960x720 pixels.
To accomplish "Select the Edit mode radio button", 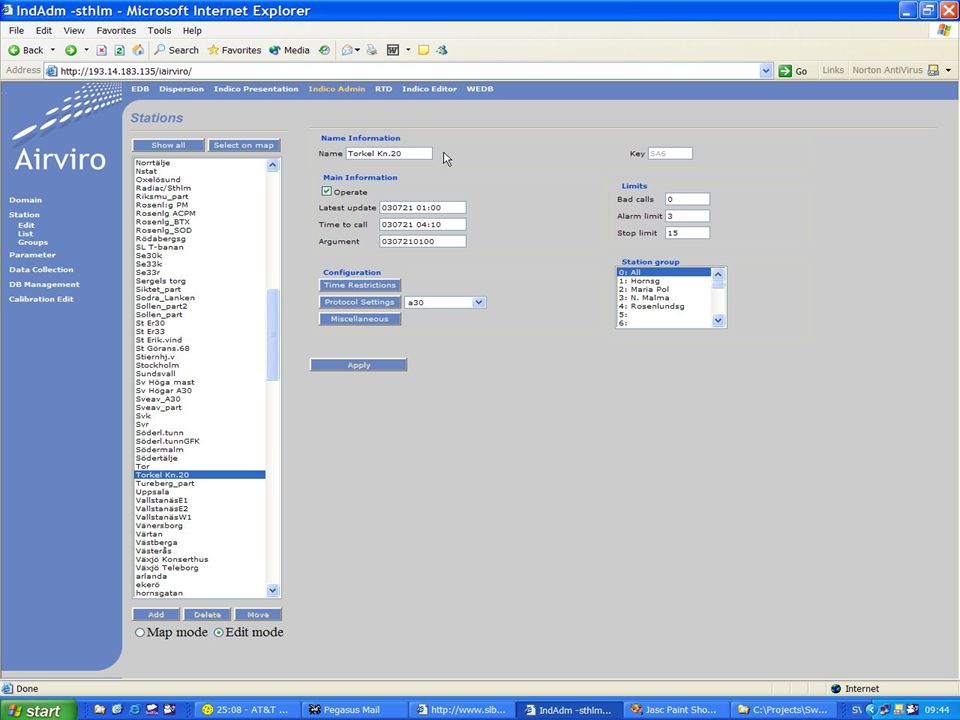I will (x=219, y=632).
